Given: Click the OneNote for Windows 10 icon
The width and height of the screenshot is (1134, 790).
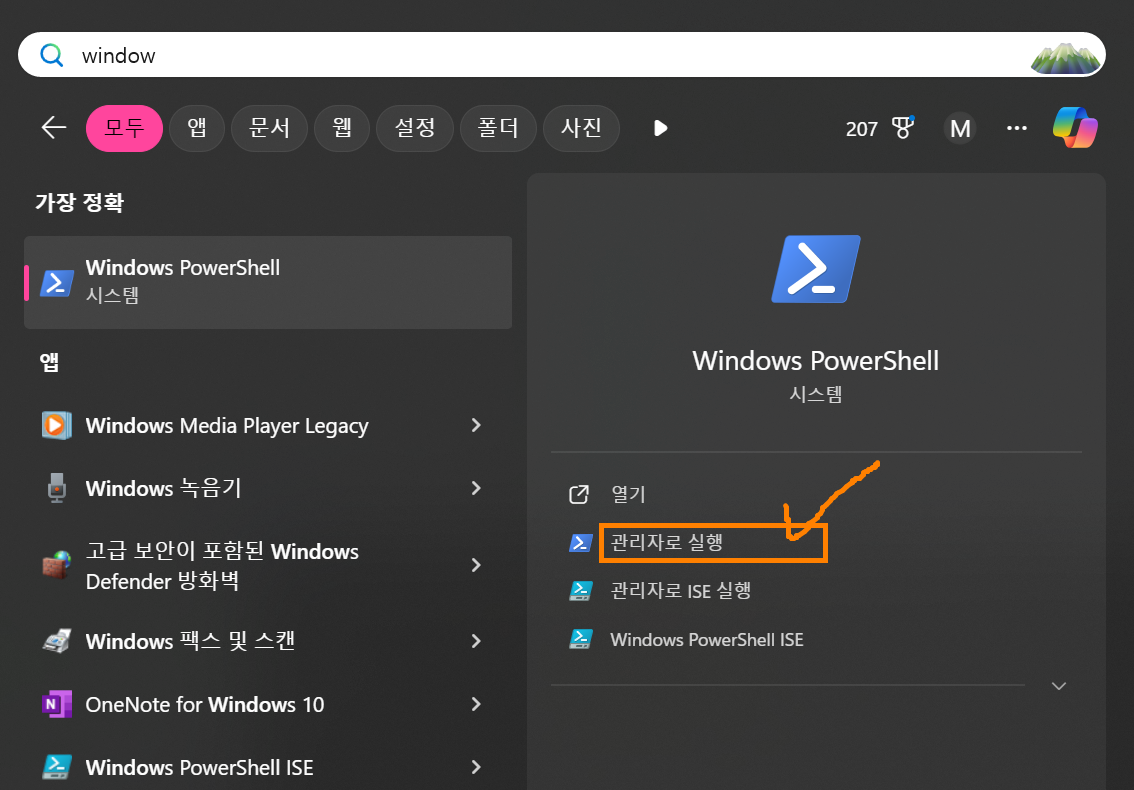Looking at the screenshot, I should coord(56,704).
